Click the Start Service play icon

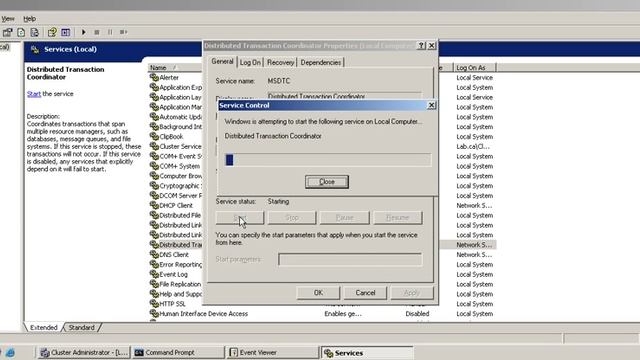click(x=84, y=32)
